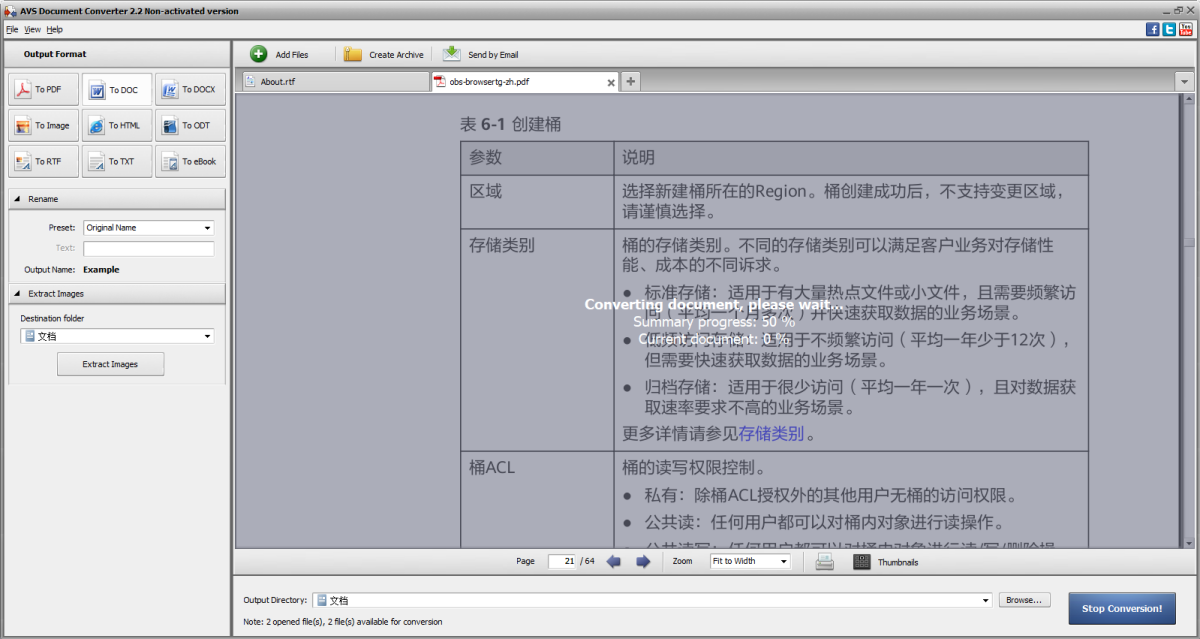Select the To DOCX output format

coord(190,89)
